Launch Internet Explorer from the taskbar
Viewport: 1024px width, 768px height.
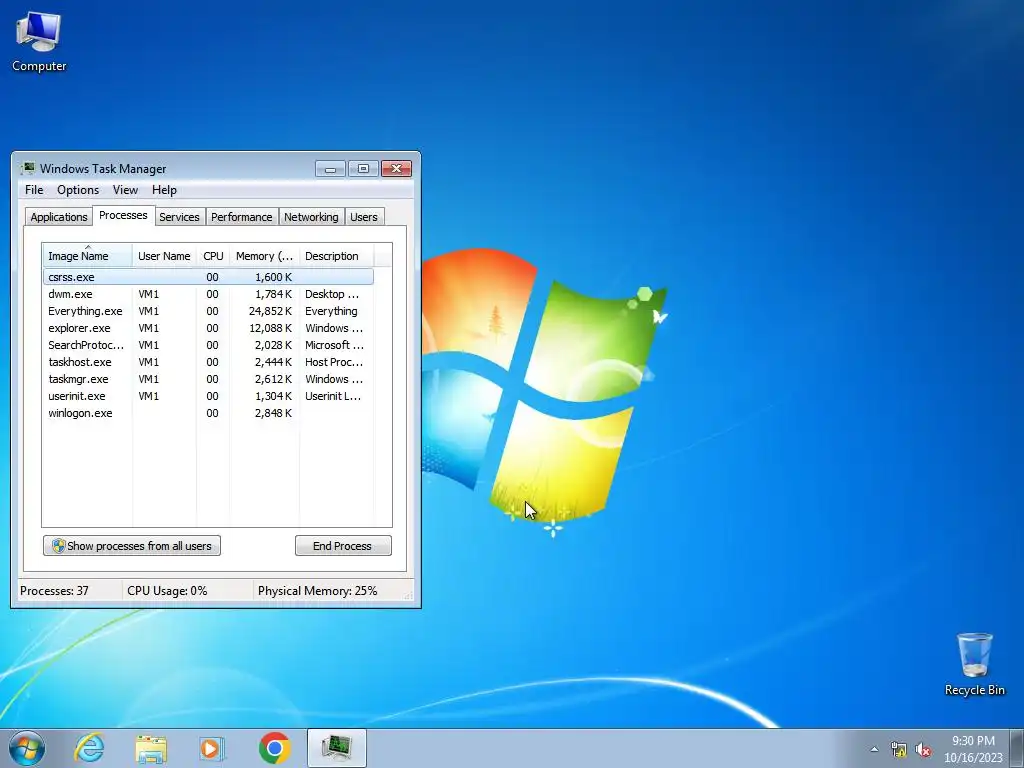coord(89,748)
